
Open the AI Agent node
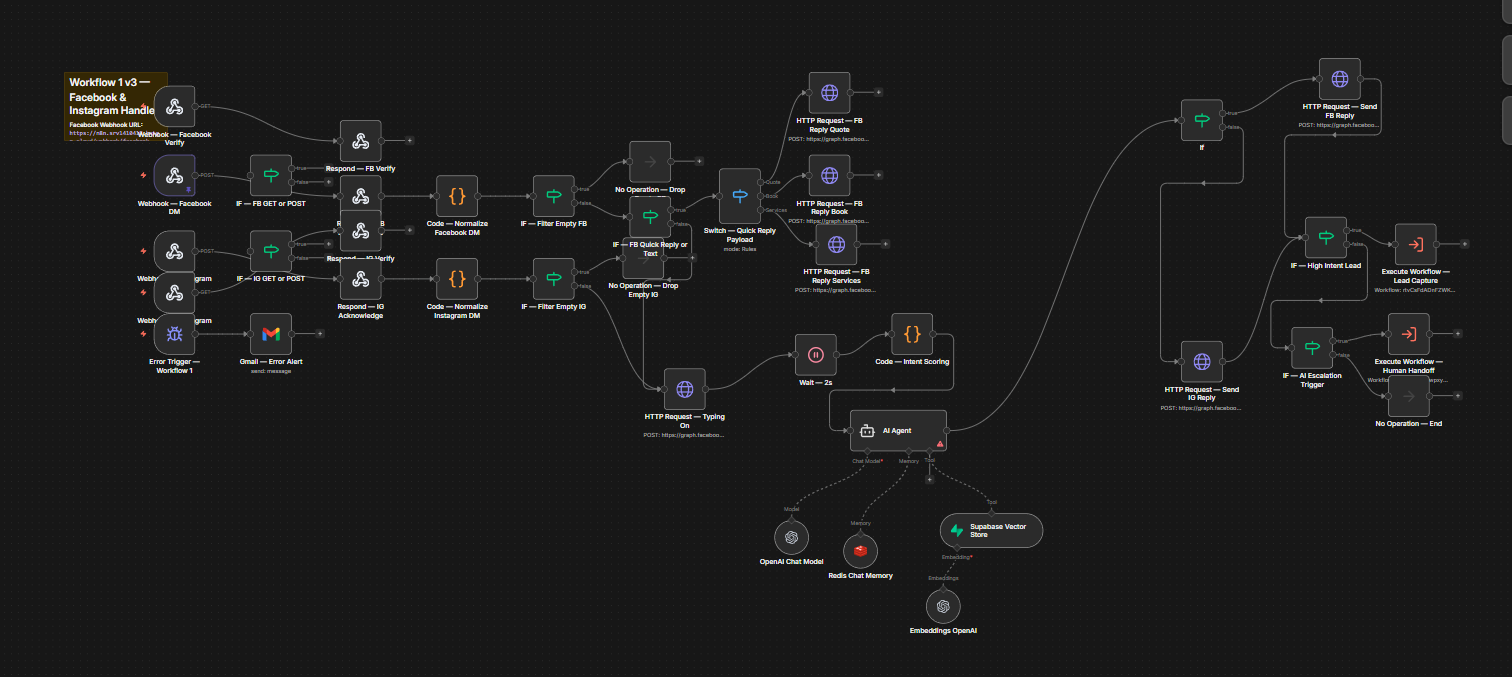(898, 430)
